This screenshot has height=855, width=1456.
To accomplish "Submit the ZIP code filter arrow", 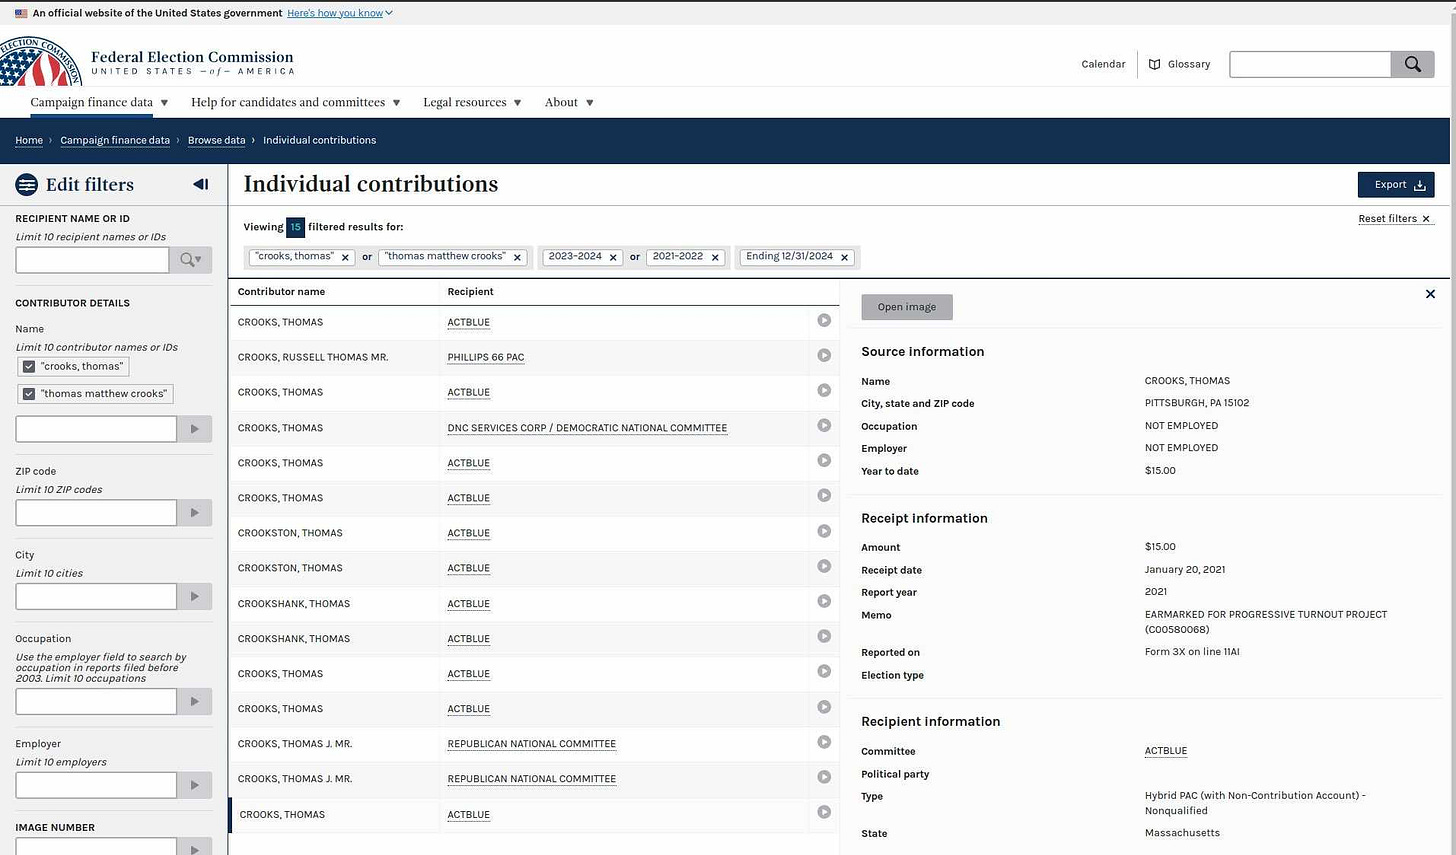I will coord(194,513).
